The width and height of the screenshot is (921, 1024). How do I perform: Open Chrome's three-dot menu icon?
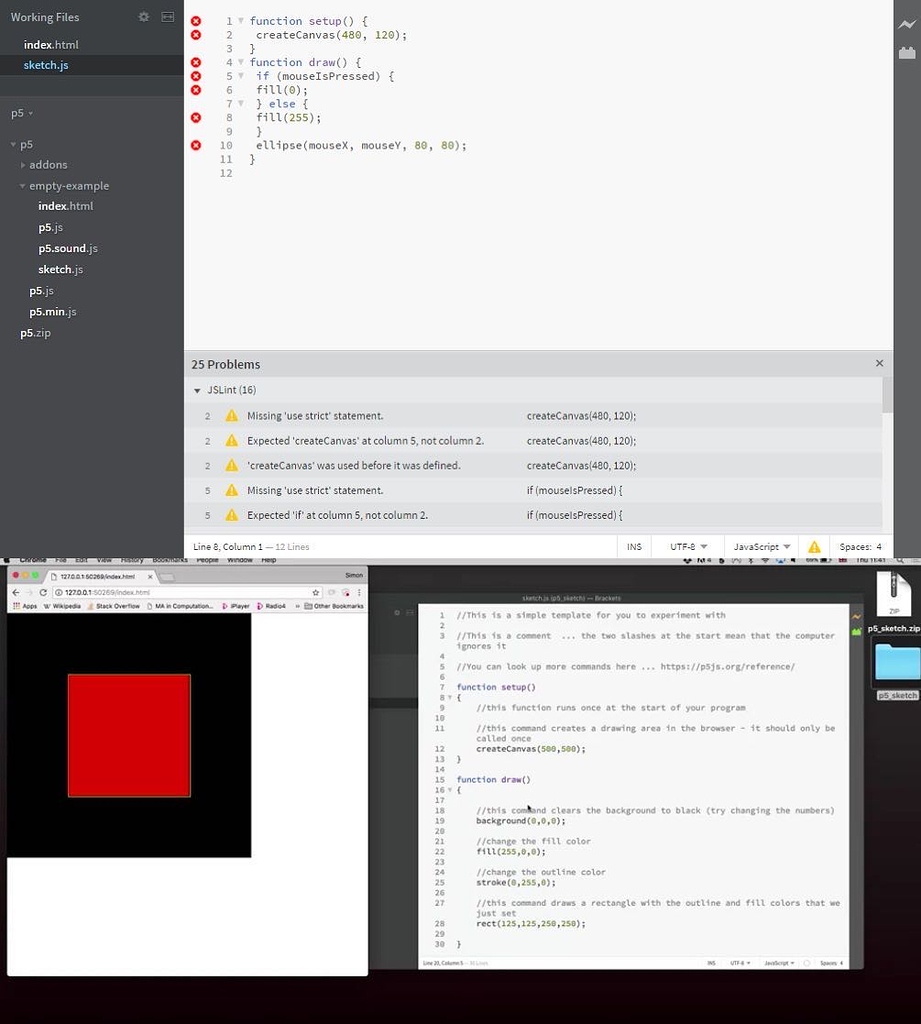(357, 592)
